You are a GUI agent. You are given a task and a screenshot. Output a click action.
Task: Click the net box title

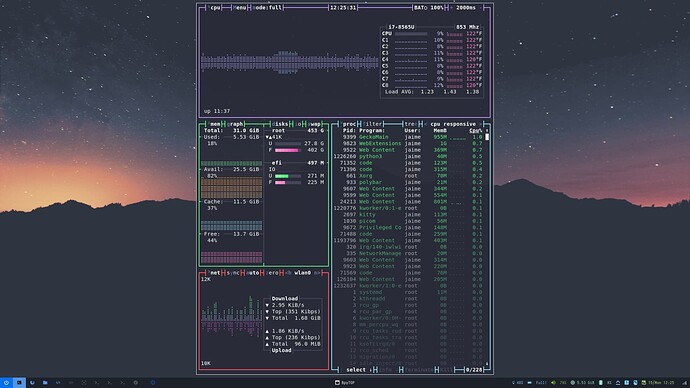click(x=215, y=273)
